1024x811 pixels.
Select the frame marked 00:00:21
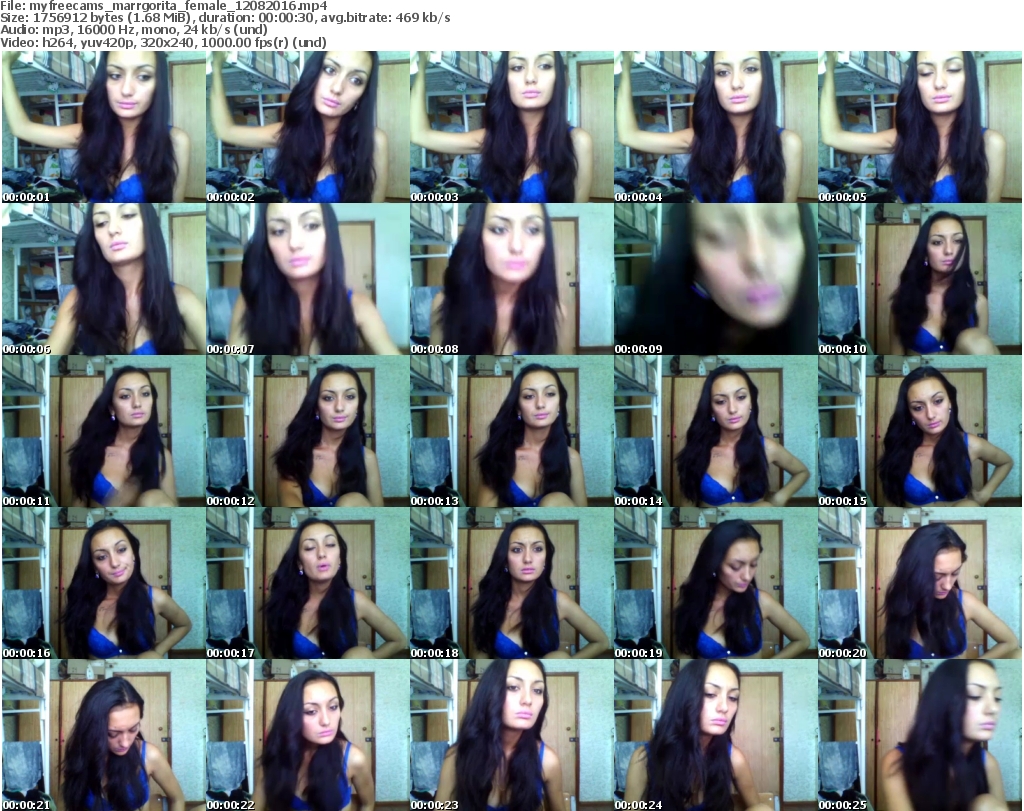[104, 735]
